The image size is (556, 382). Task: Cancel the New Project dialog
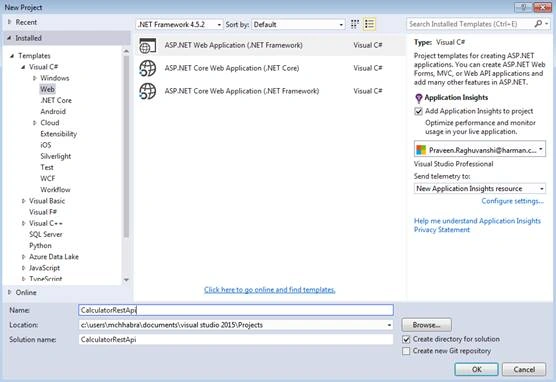coord(524,369)
